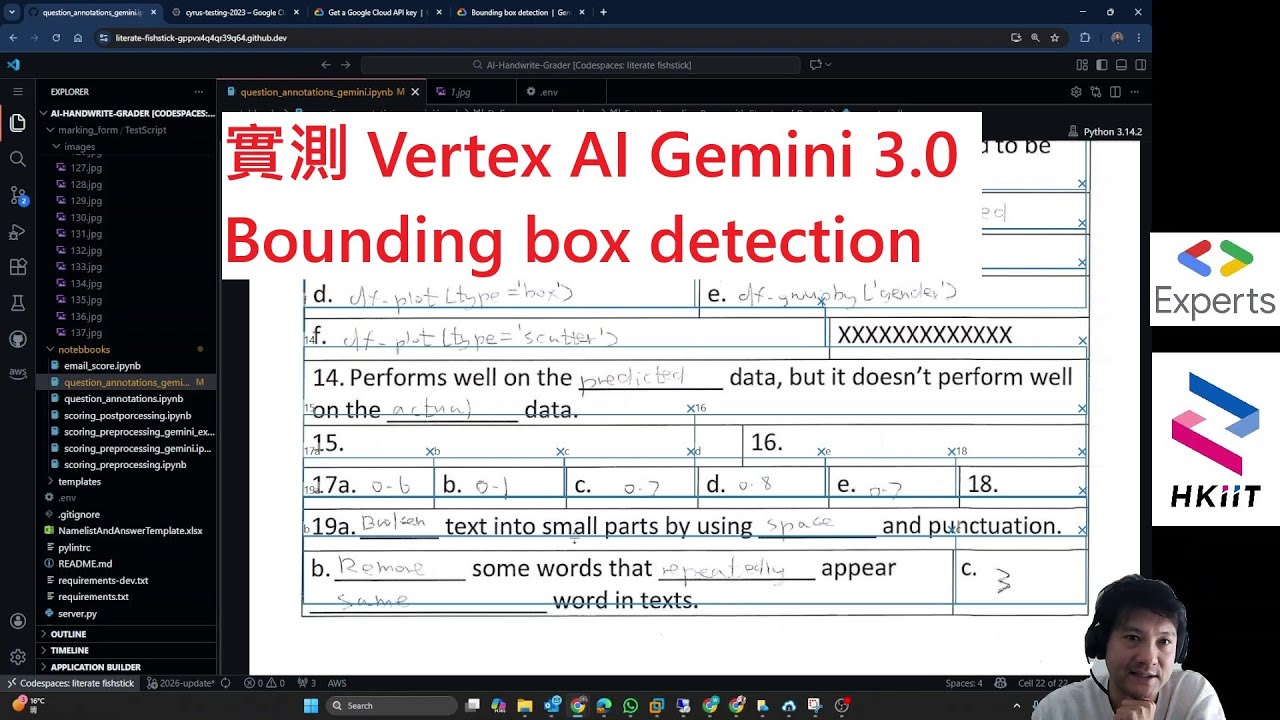
Task: Open the Search view in the activity bar
Action: pyautogui.click(x=17, y=159)
